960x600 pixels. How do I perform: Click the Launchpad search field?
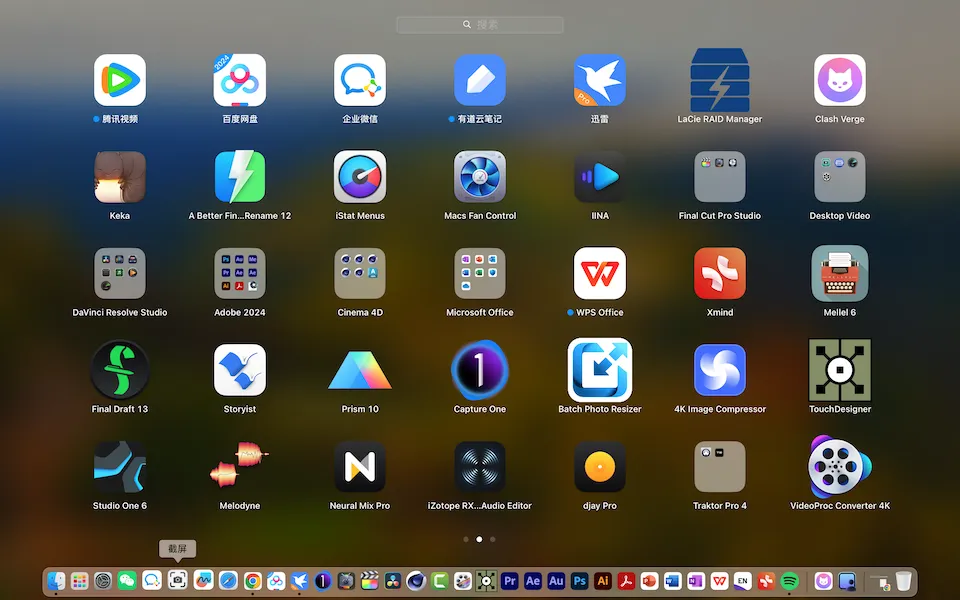(480, 25)
